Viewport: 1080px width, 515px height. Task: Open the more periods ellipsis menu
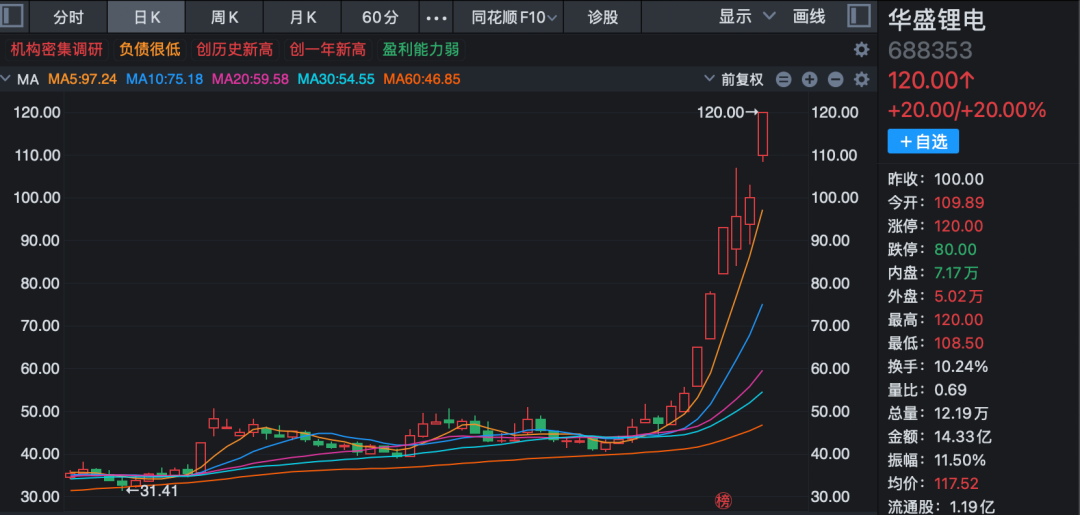tap(437, 17)
